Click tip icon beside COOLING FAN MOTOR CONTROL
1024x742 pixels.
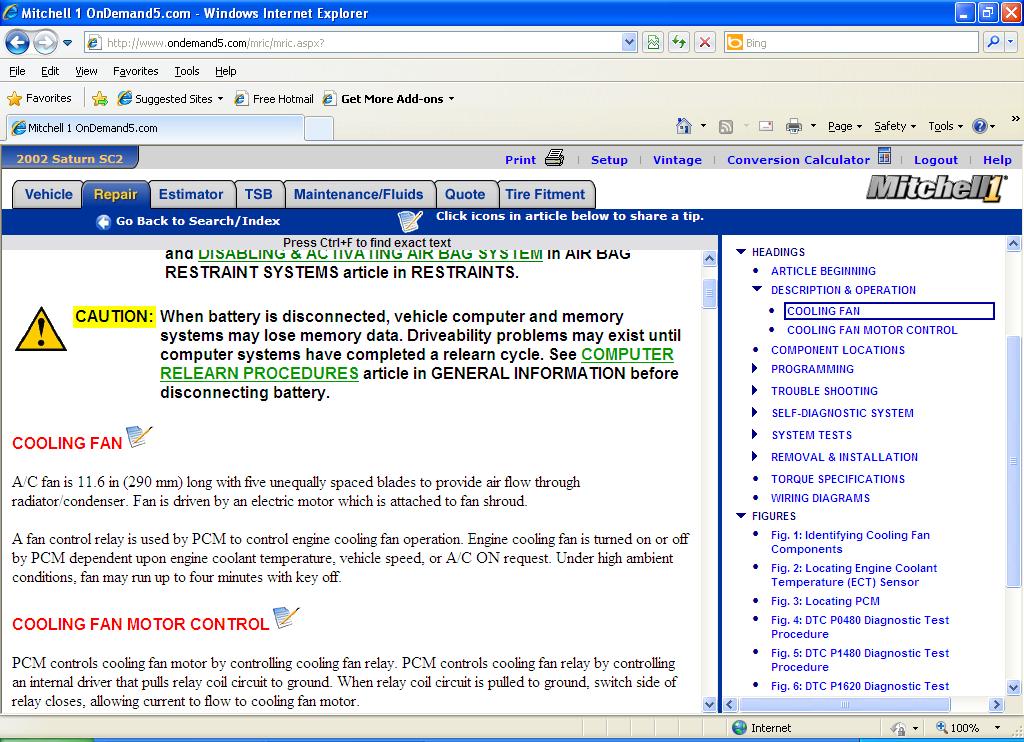[286, 617]
